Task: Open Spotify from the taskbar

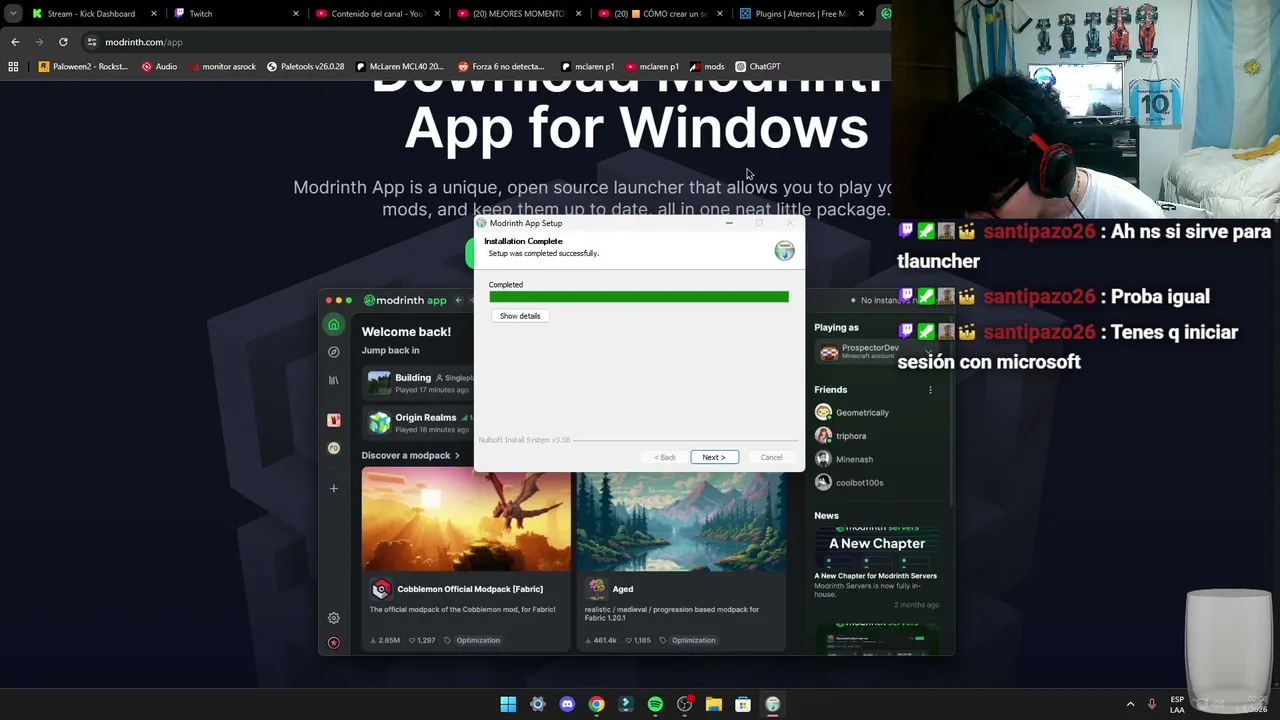Action: coord(655,705)
